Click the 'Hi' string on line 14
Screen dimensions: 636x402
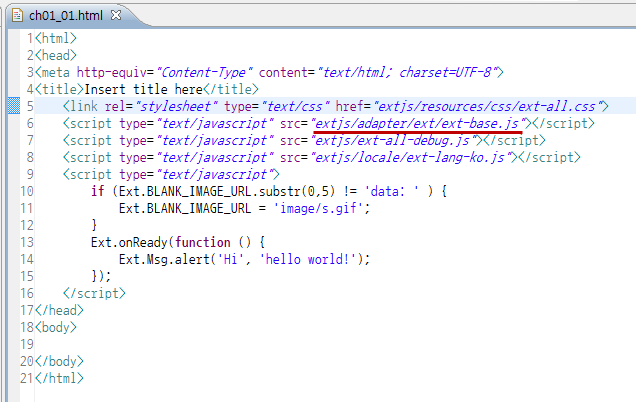coord(230,259)
